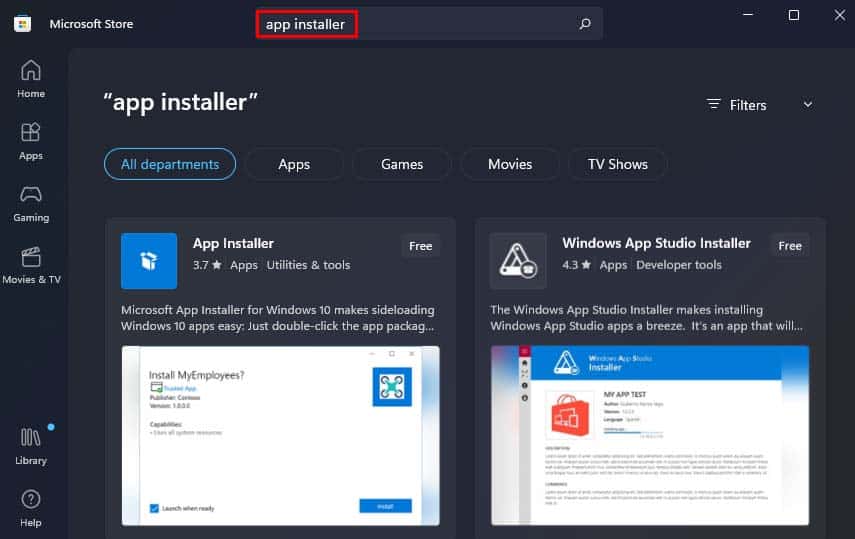Image resolution: width=855 pixels, height=539 pixels.
Task: Click the 'Utilities & tools' category text
Action: click(308, 265)
